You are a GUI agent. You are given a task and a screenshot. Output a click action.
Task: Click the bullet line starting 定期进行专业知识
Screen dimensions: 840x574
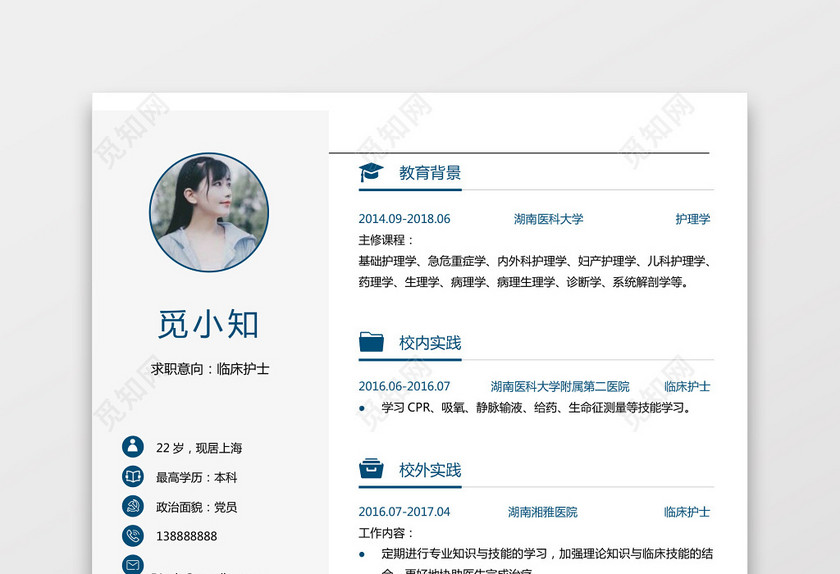point(547,554)
